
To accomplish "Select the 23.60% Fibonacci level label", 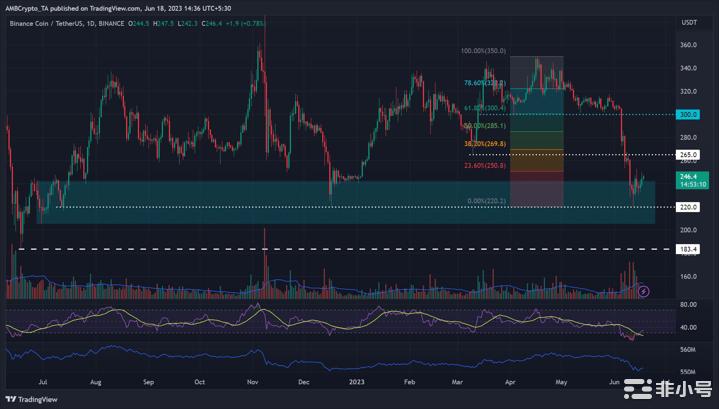I will point(485,165).
